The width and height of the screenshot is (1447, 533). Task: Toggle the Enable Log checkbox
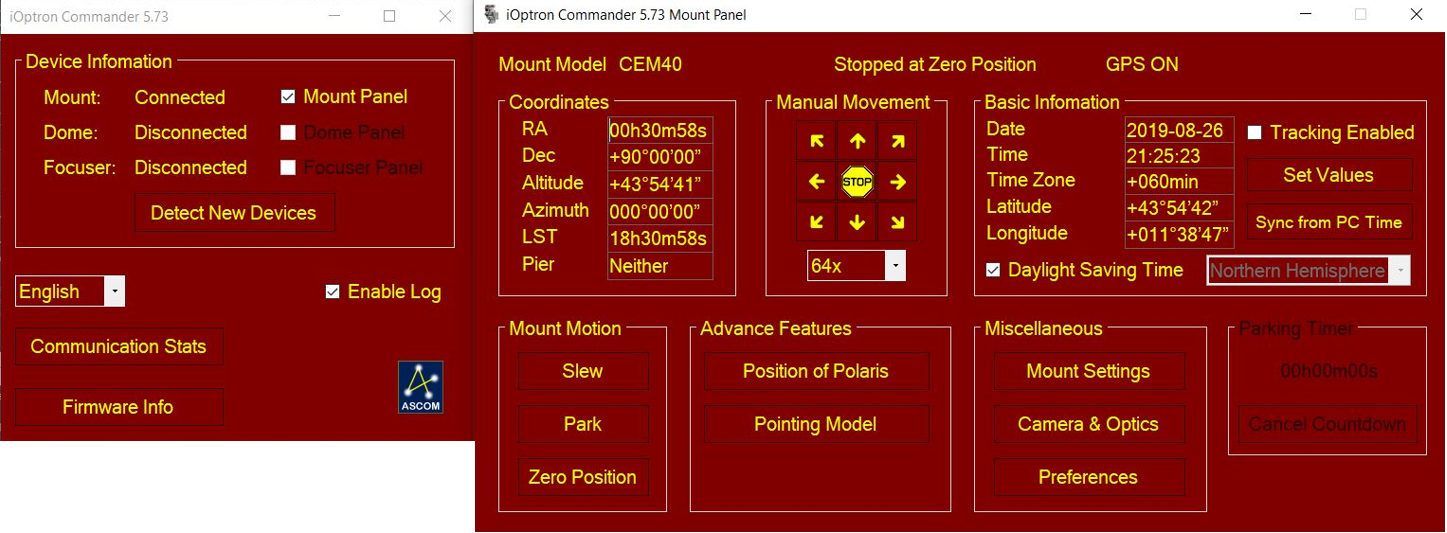[333, 292]
